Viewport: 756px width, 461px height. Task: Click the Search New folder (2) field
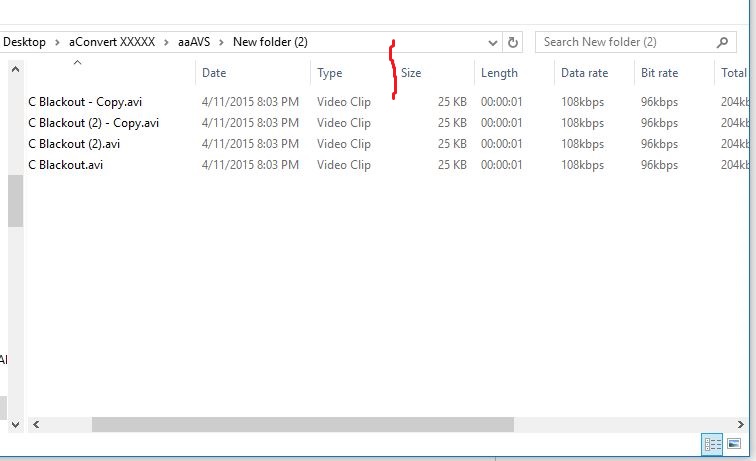[625, 42]
